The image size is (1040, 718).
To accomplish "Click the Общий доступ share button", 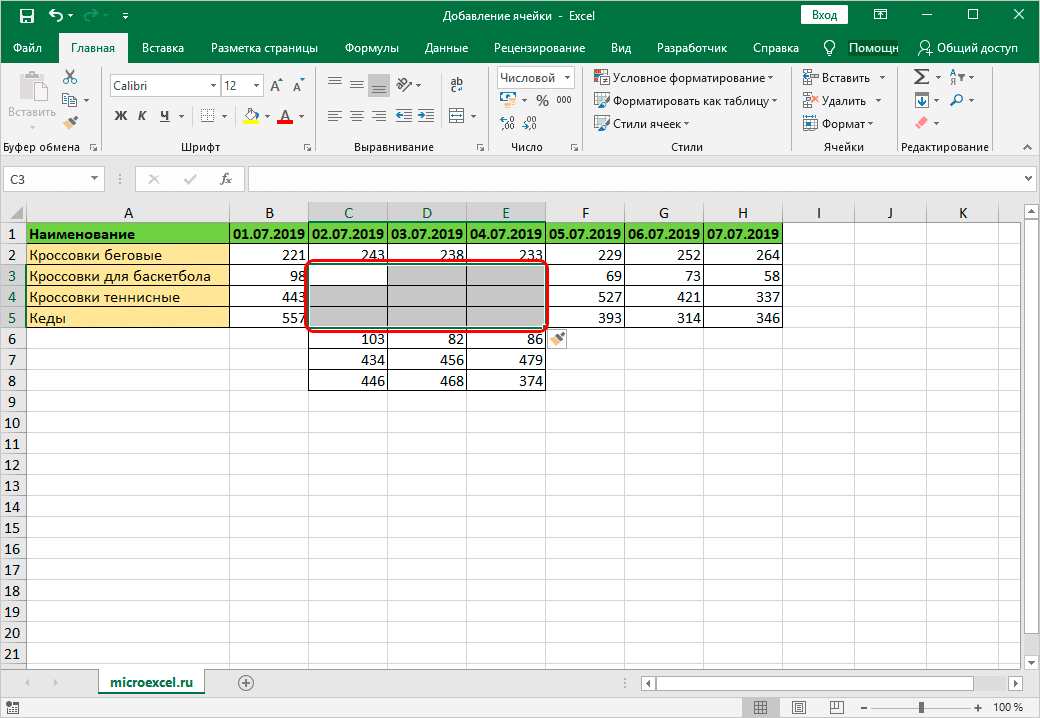I will click(968, 48).
